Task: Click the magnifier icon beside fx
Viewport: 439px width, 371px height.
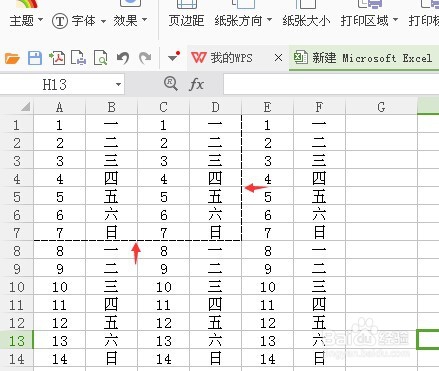Action: click(171, 84)
